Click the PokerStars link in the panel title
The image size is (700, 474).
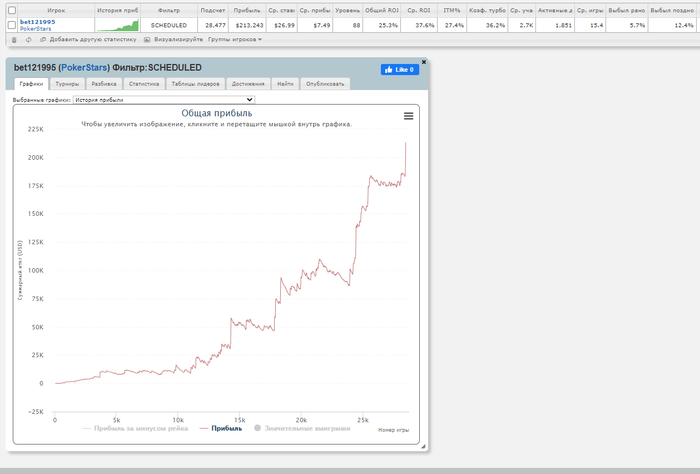click(x=84, y=68)
